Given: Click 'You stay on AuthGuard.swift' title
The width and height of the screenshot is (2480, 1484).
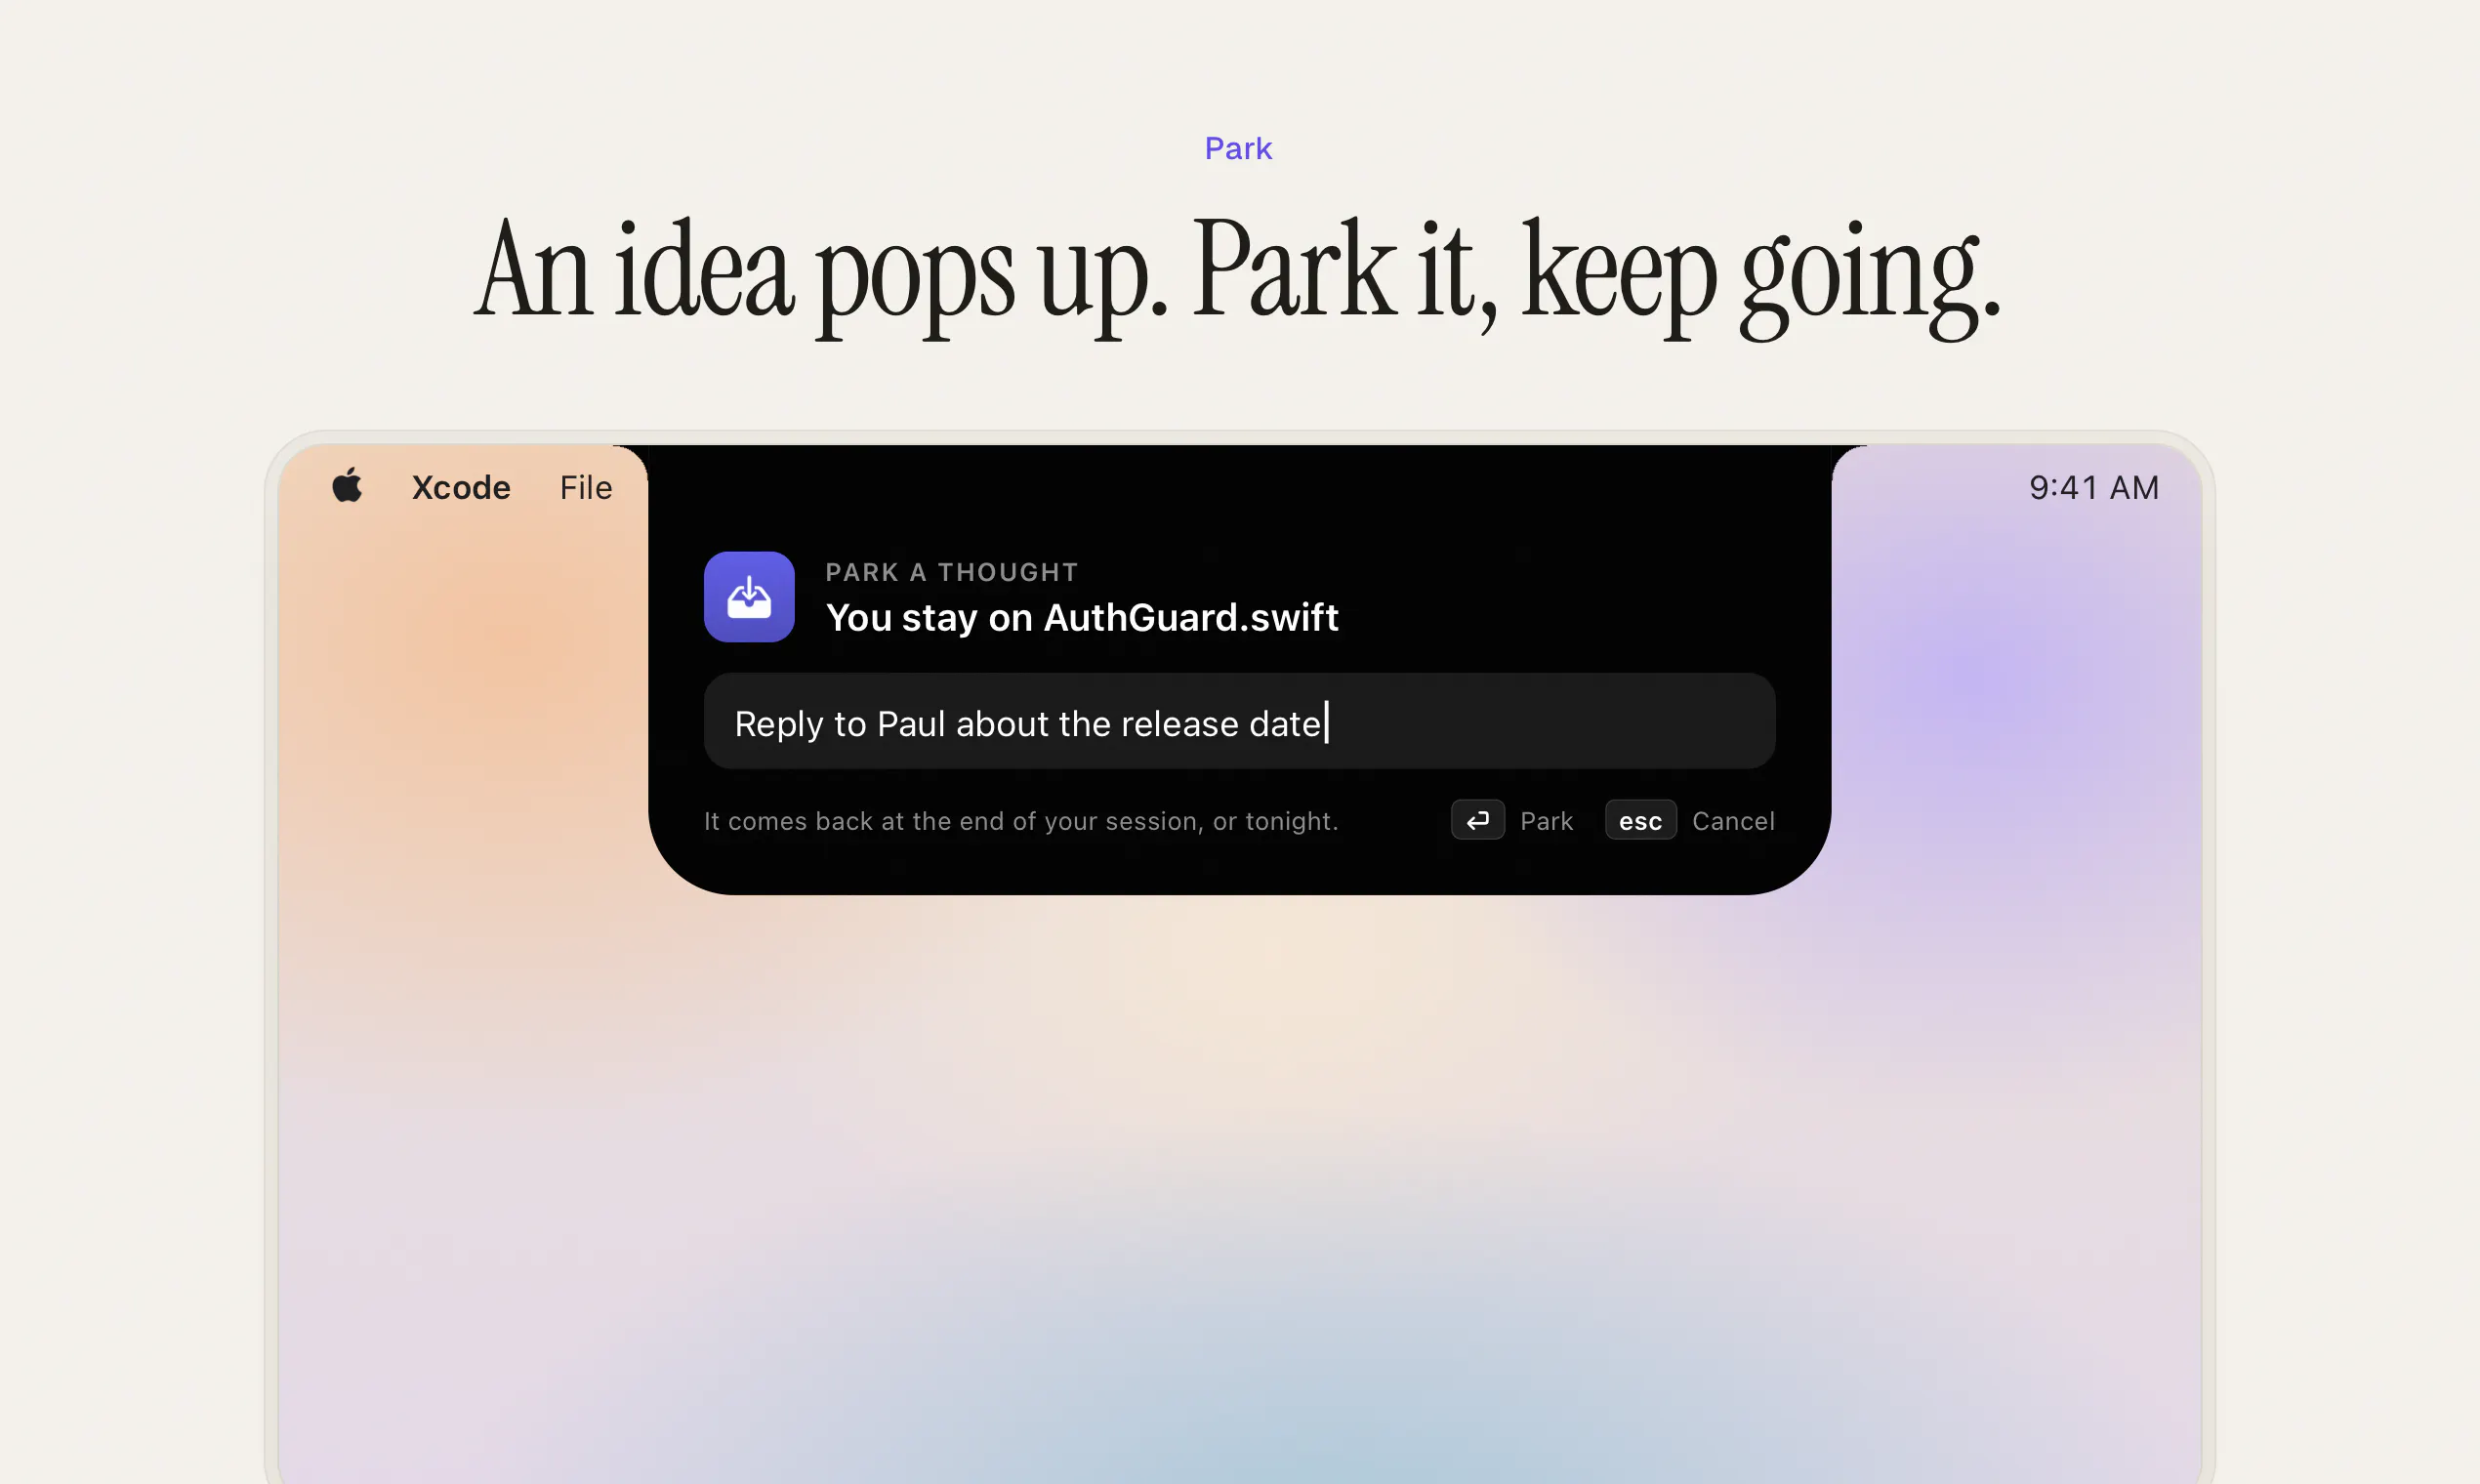Looking at the screenshot, I should (x=1082, y=618).
